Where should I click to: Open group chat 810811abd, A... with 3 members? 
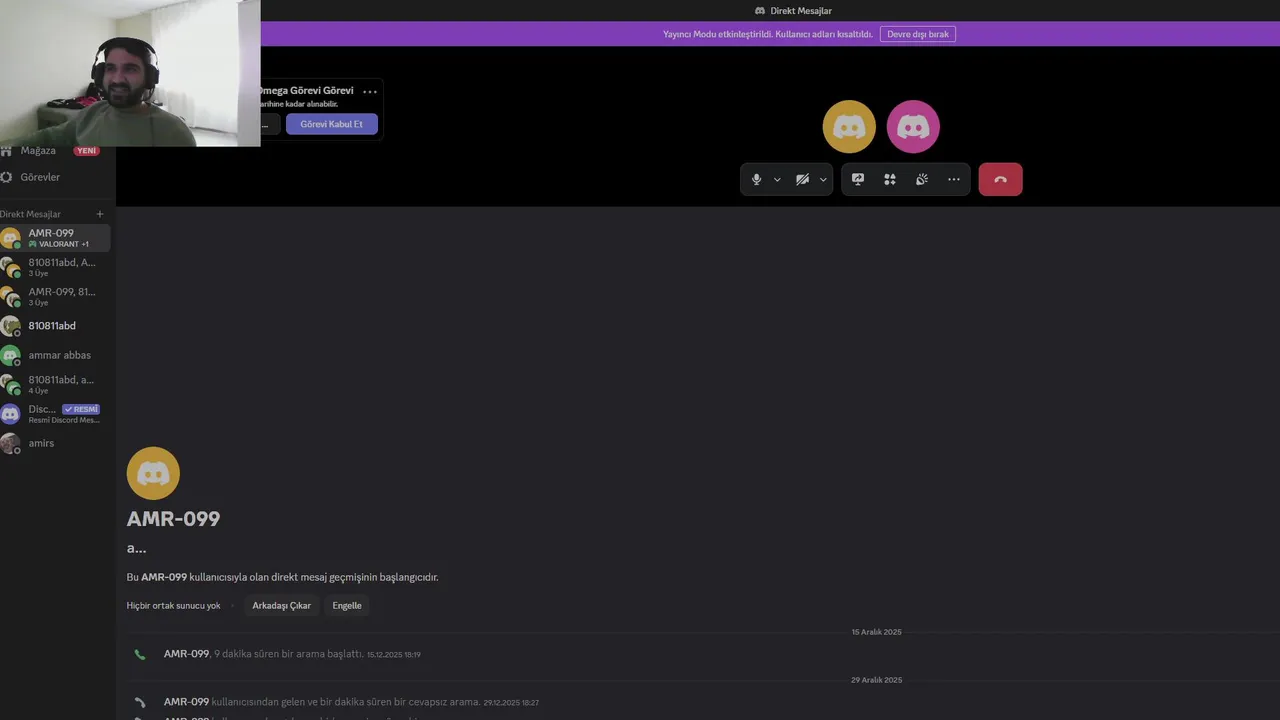pyautogui.click(x=55, y=267)
